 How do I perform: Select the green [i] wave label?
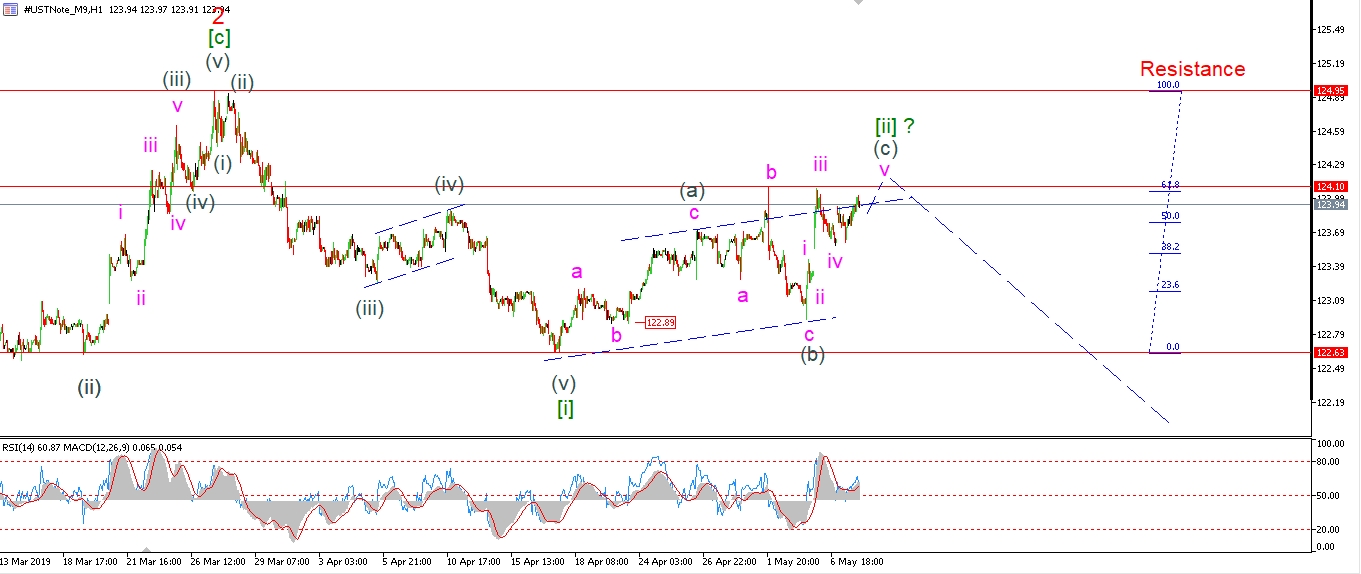tap(565, 408)
